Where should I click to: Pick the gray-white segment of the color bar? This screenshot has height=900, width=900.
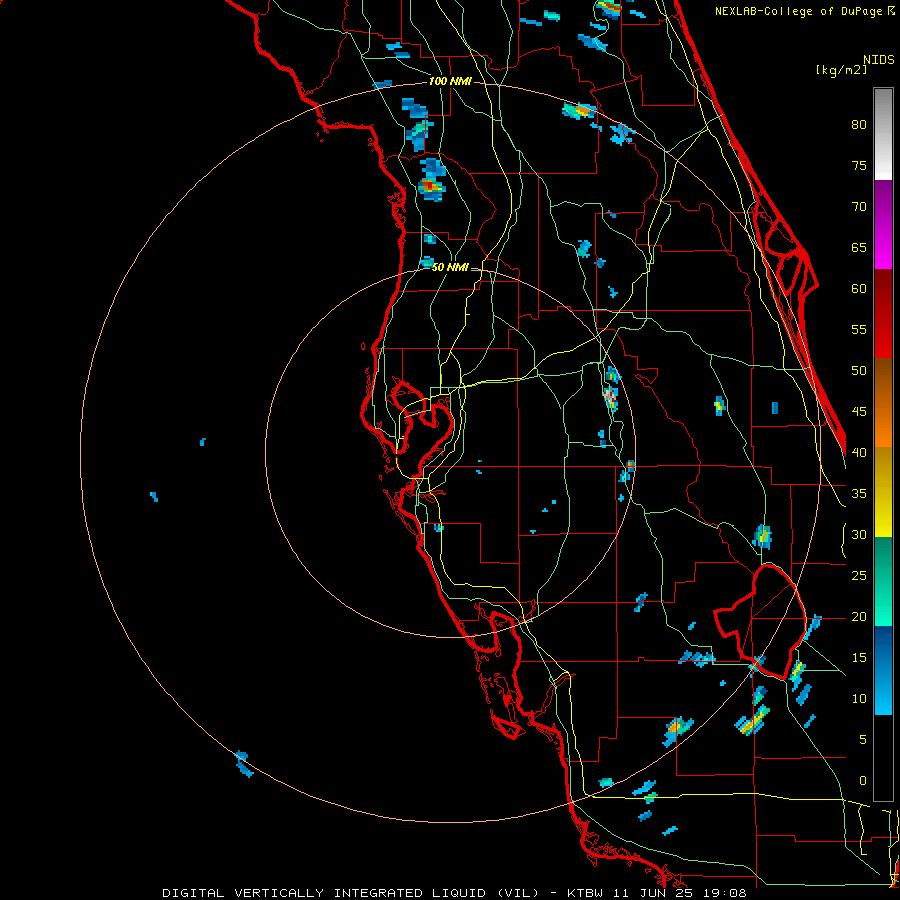pos(883,134)
